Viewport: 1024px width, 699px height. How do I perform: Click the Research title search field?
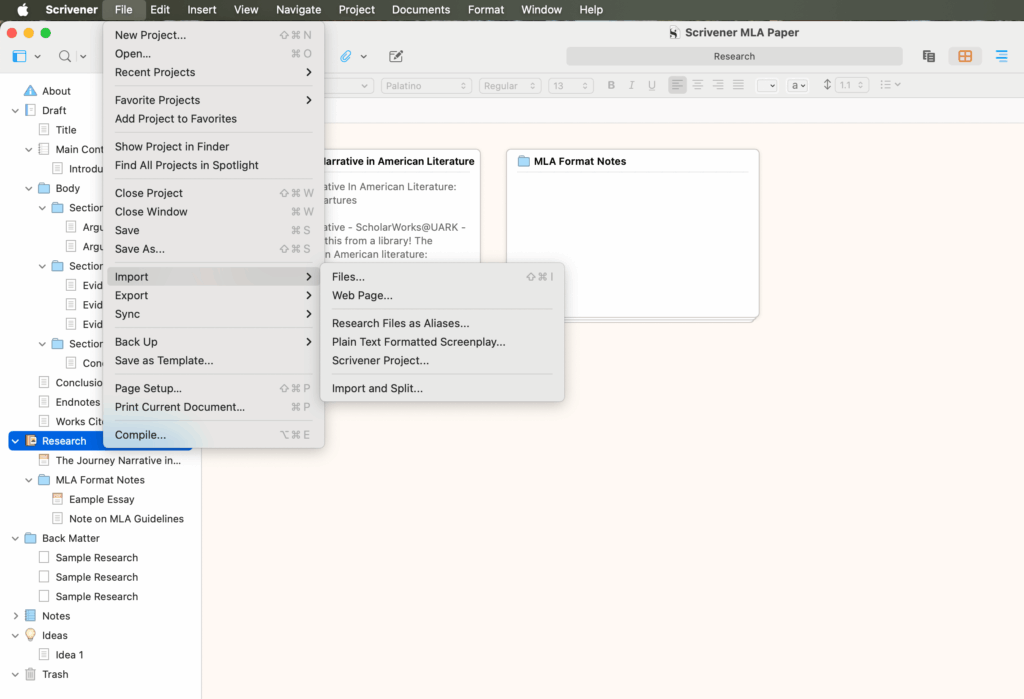pyautogui.click(x=734, y=56)
